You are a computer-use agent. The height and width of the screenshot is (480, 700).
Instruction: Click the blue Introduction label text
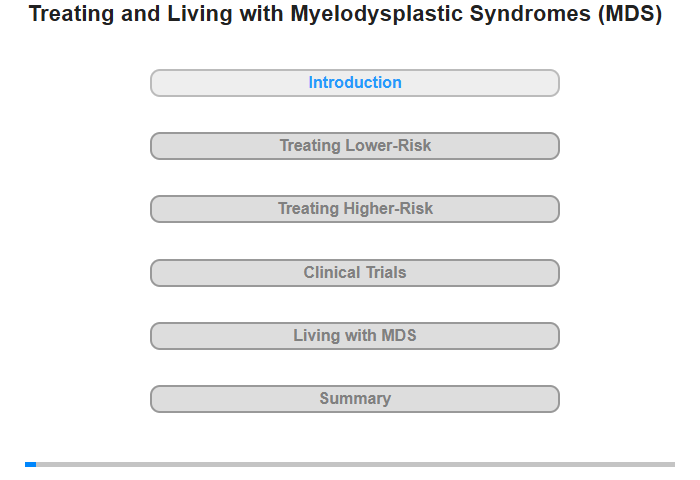pos(355,83)
